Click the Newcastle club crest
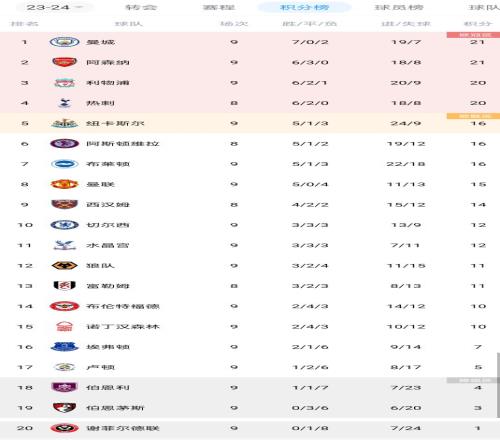This screenshot has width=500, height=440. pyautogui.click(x=64, y=123)
